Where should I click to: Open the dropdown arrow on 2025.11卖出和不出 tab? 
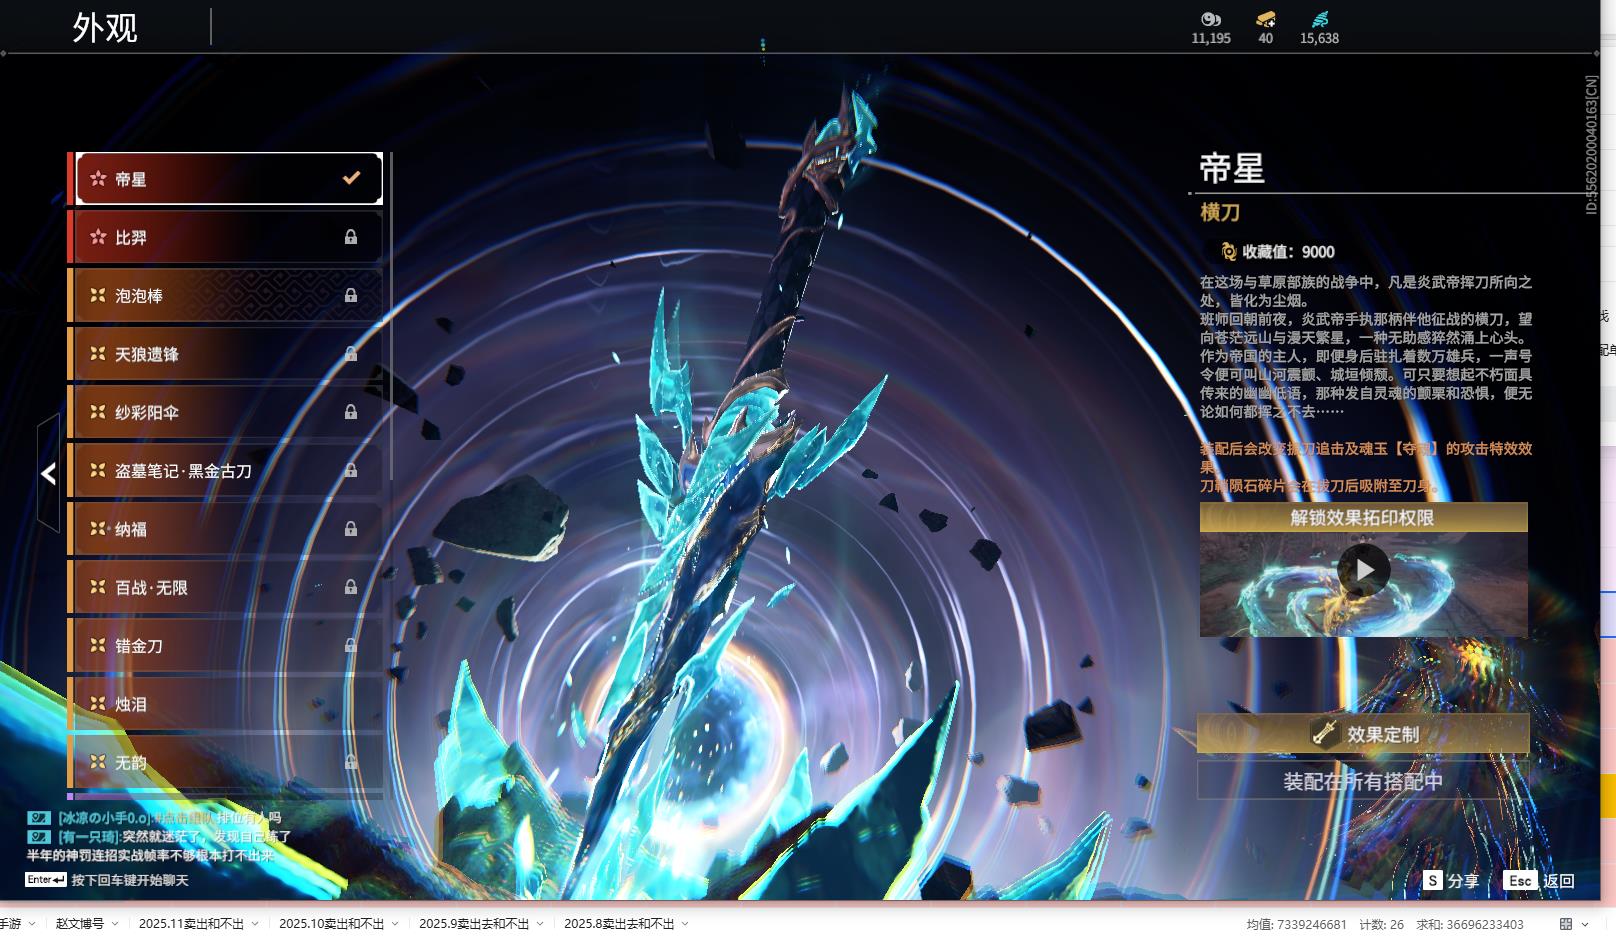[255, 924]
